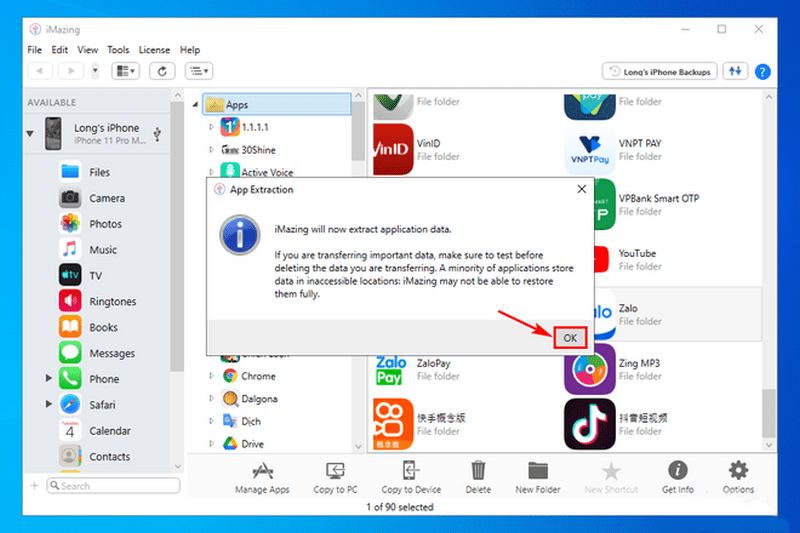Click Manage Apps toolbar button
The width and height of the screenshot is (800, 533).
pyautogui.click(x=262, y=477)
